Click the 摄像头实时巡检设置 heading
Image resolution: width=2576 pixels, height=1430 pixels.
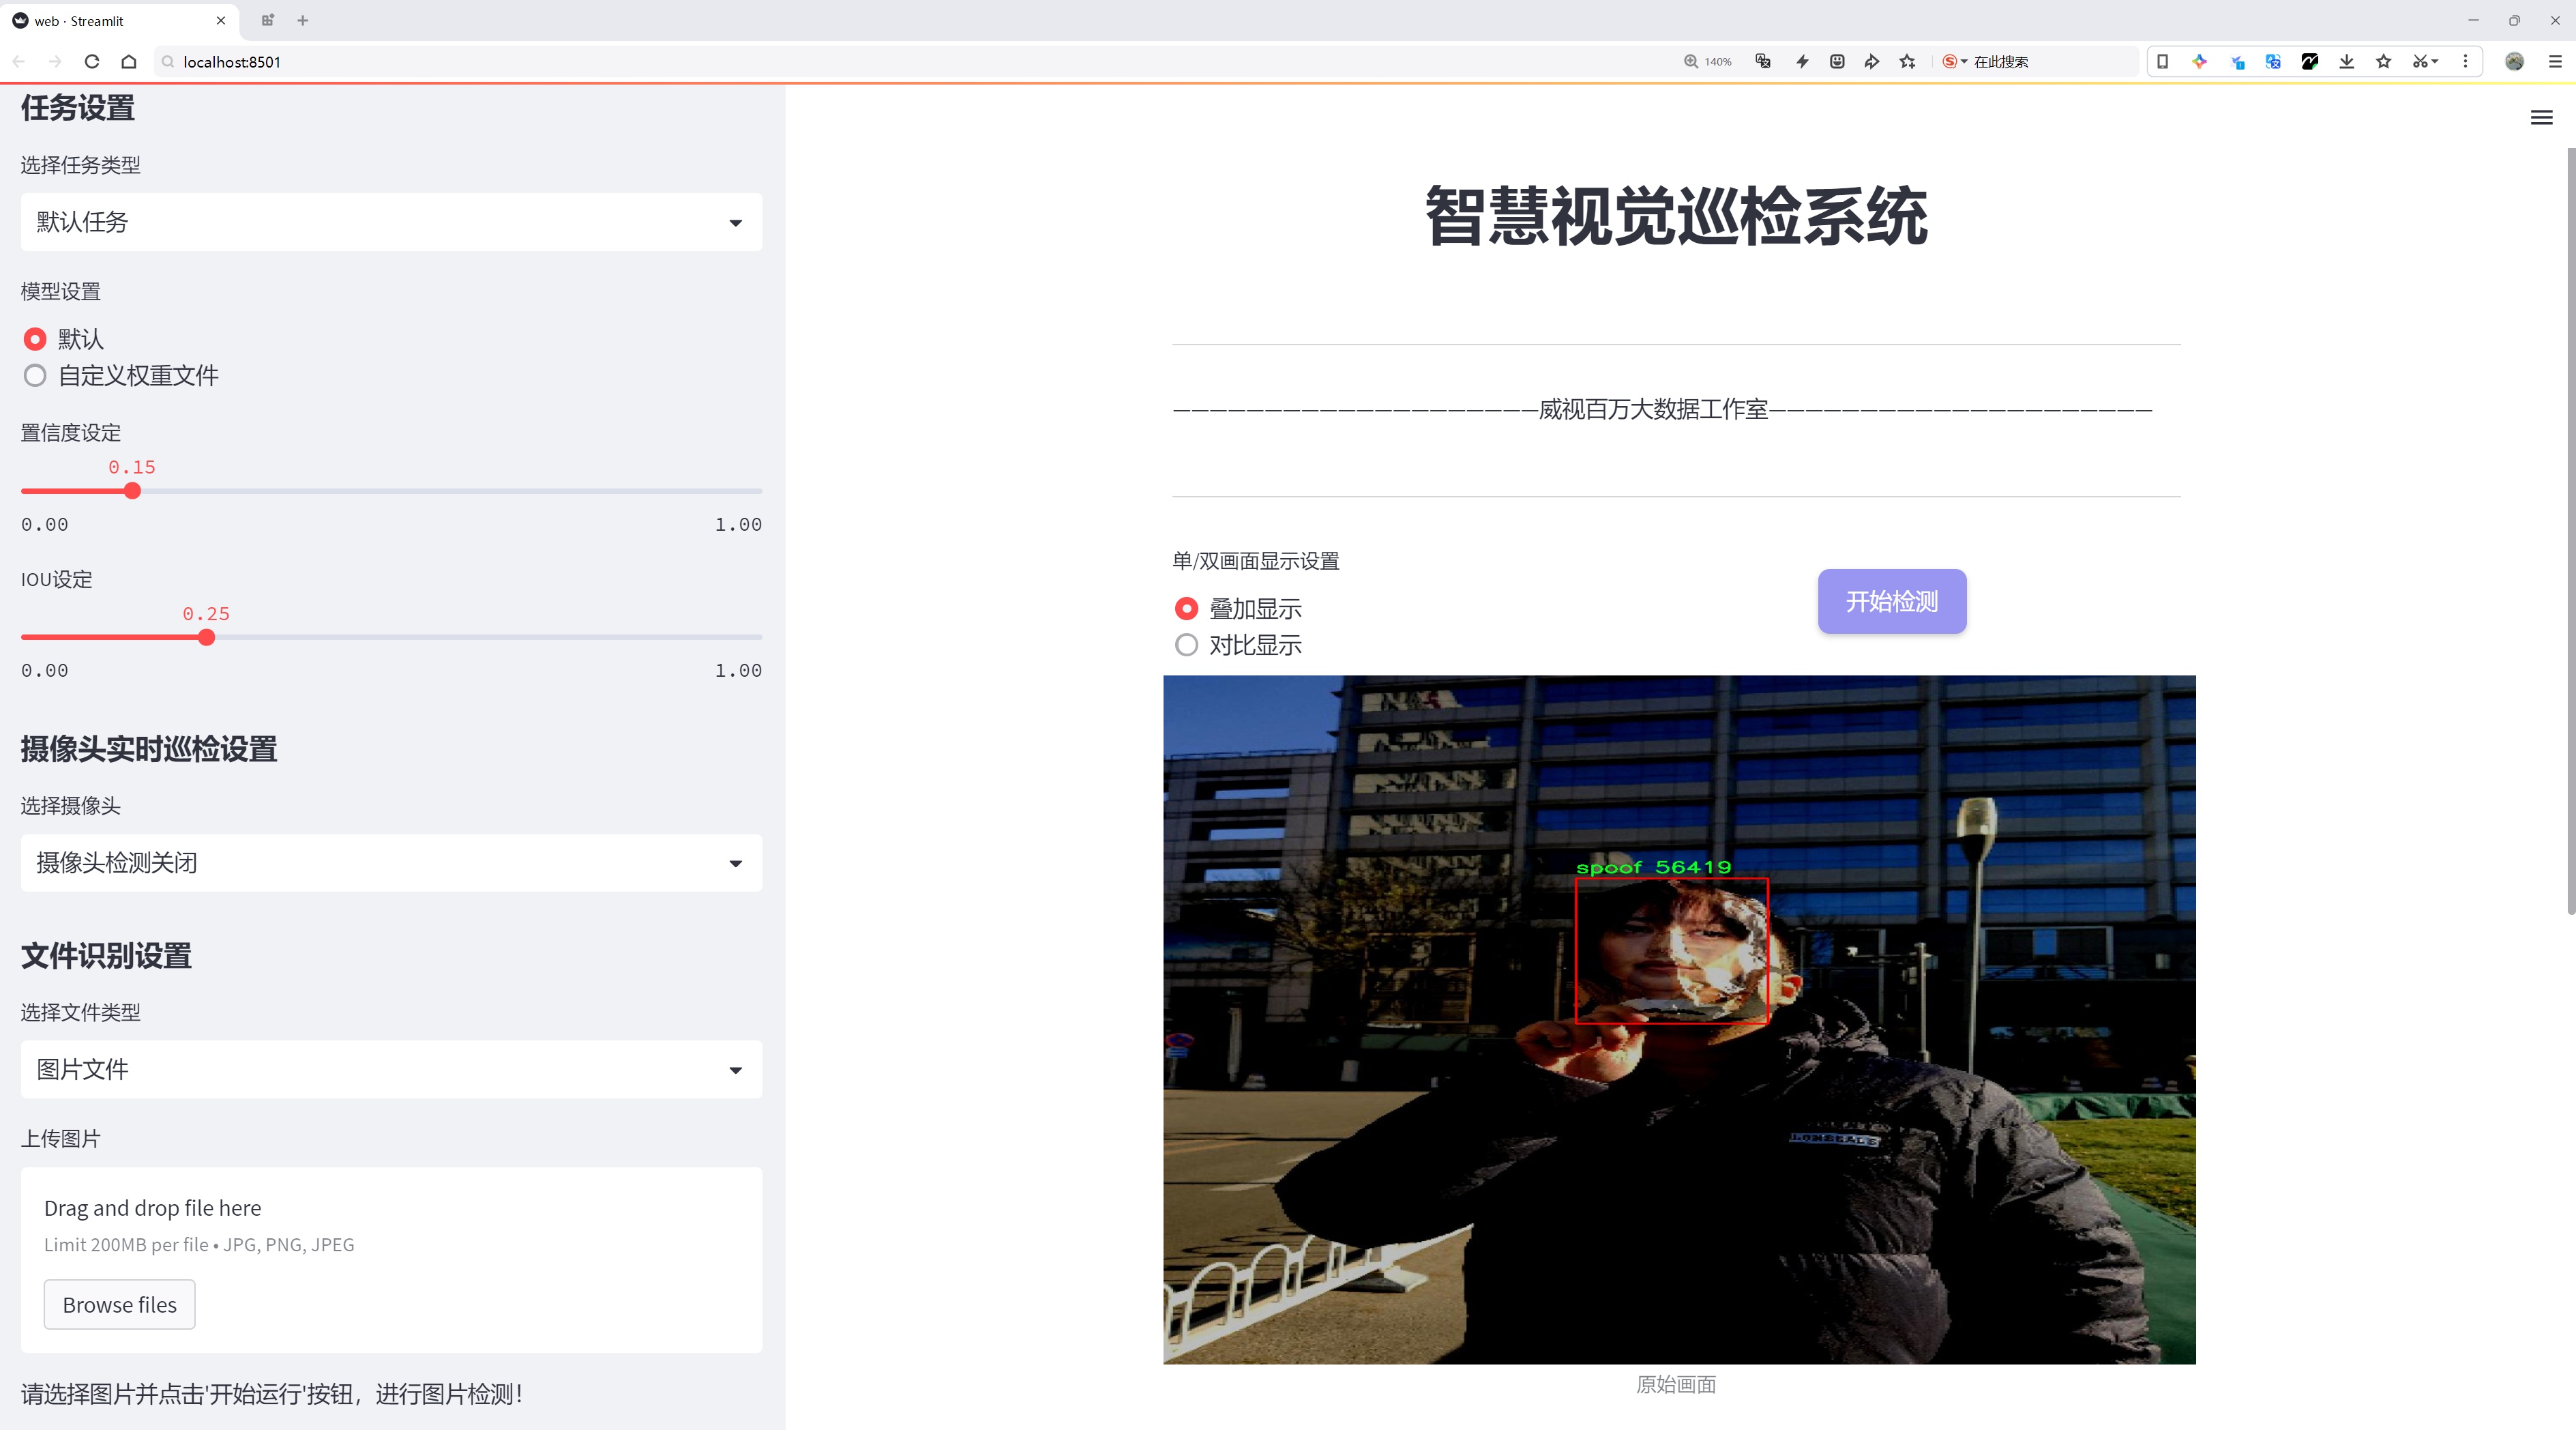pyautogui.click(x=149, y=749)
